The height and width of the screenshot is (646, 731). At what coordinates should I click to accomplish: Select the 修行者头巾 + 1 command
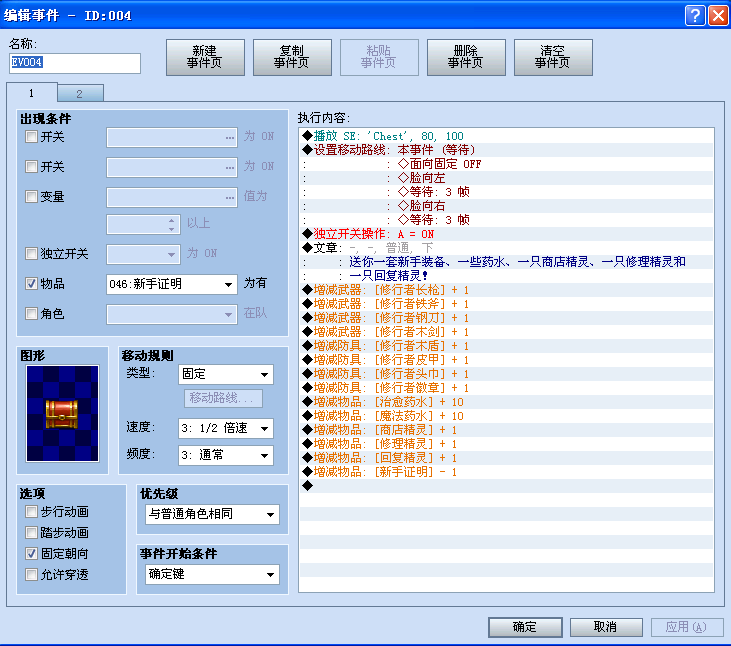coord(506,374)
